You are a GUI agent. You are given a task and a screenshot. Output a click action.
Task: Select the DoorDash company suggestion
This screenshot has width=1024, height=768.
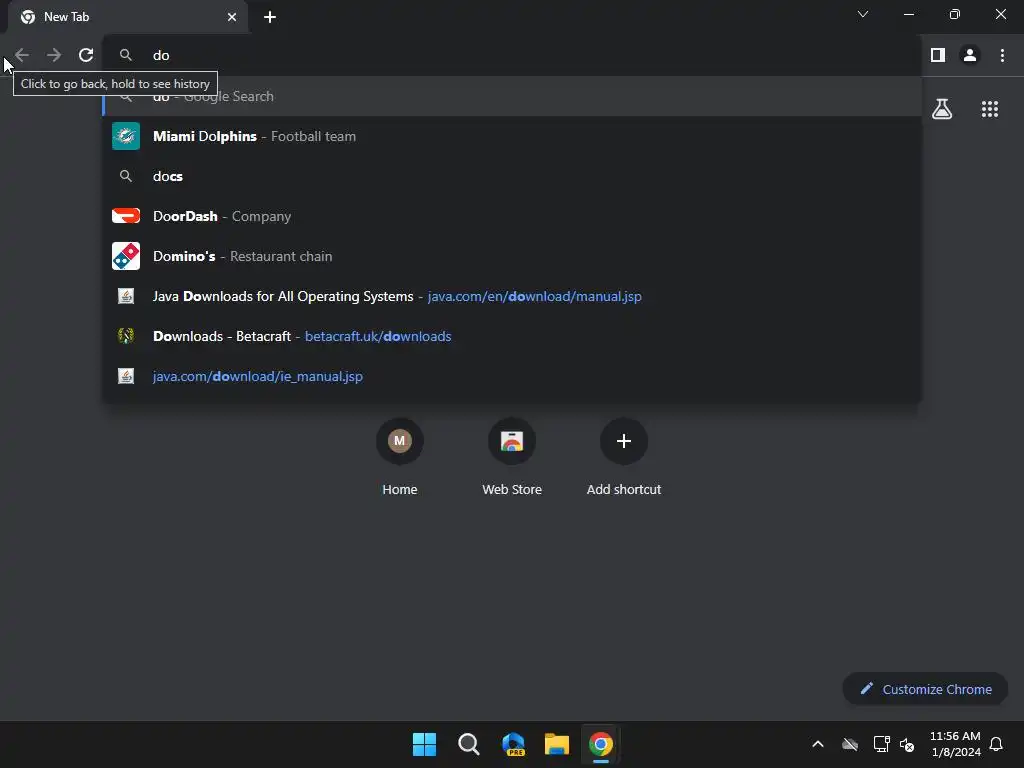pyautogui.click(x=512, y=216)
